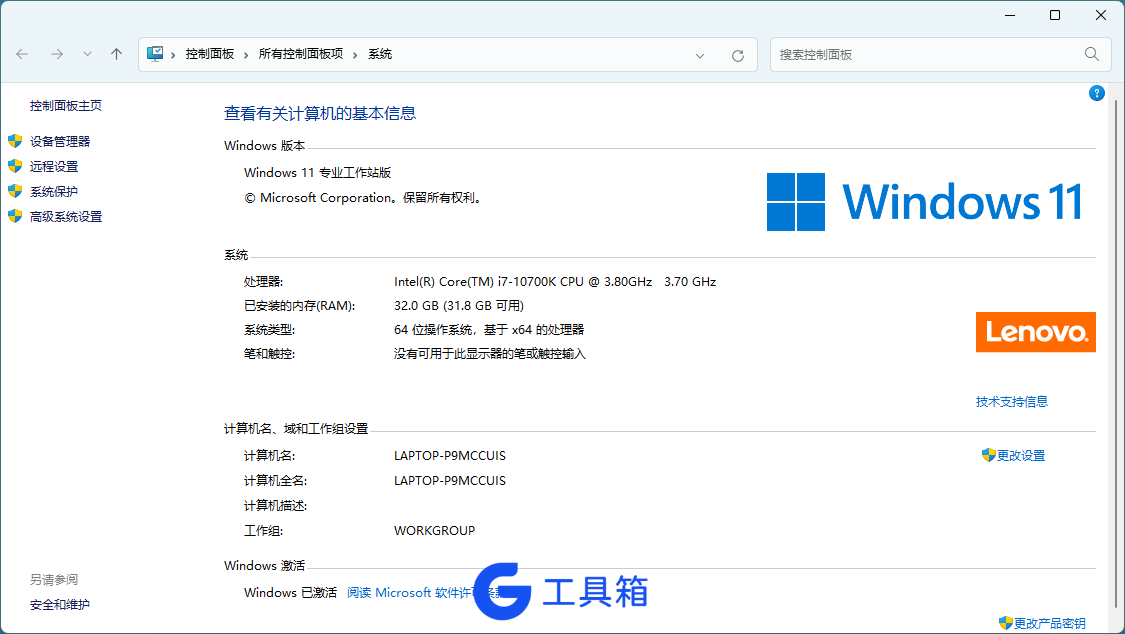
Task: Expand chevron after 所有控制面板项 breadcrumb
Action: coord(355,55)
